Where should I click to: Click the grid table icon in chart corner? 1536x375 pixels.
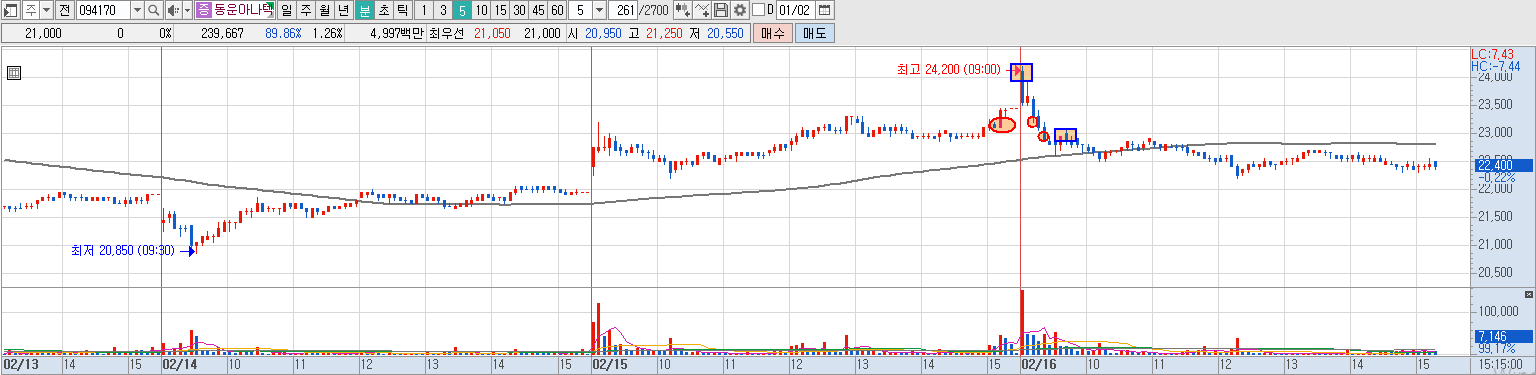(x=14, y=72)
